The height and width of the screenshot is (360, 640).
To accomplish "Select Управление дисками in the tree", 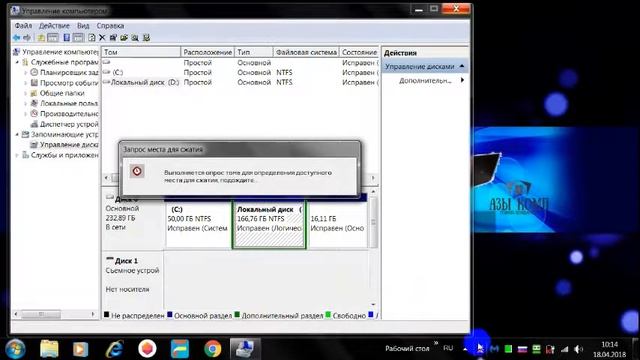I will point(64,144).
